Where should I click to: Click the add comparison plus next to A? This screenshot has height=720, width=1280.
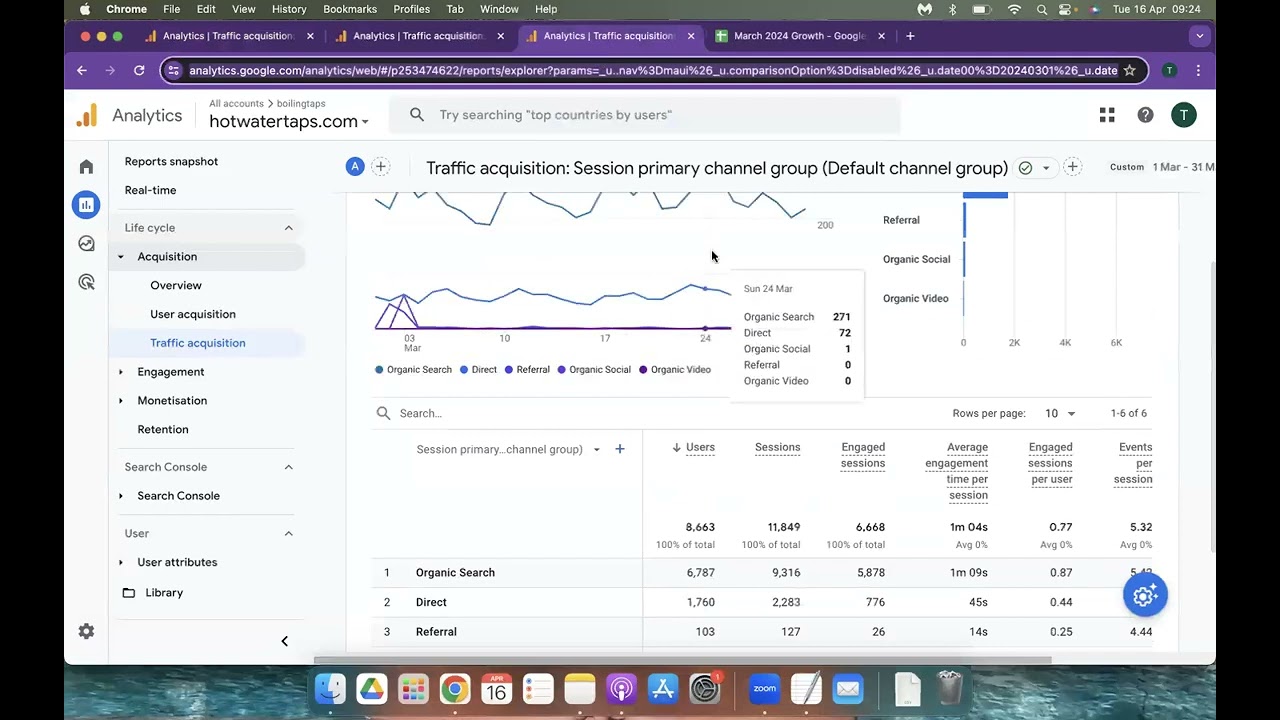(x=381, y=167)
